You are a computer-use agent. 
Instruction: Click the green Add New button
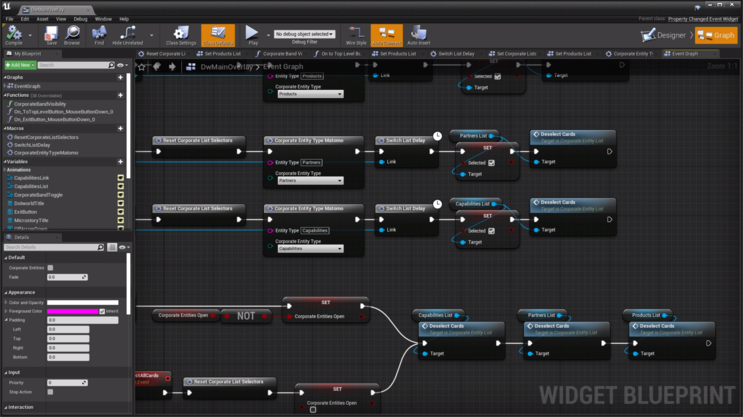click(x=20, y=65)
